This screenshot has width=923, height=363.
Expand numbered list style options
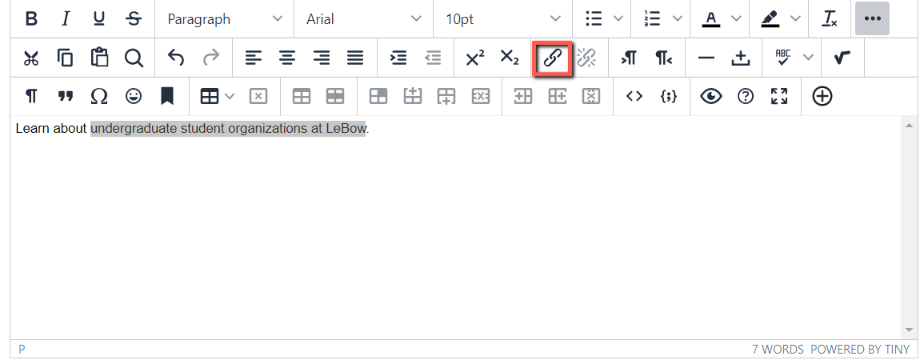[x=678, y=19]
